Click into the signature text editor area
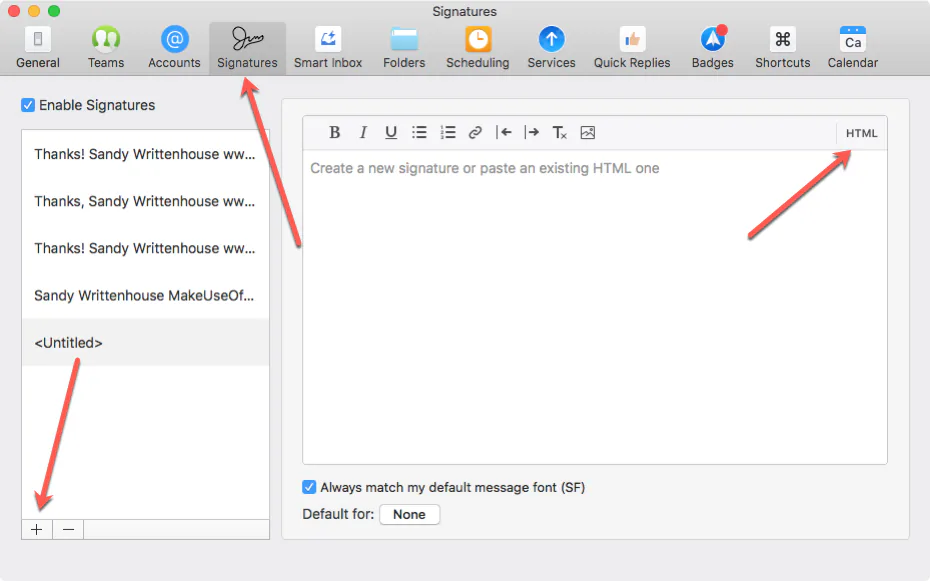The height and width of the screenshot is (581, 930). [x=595, y=307]
